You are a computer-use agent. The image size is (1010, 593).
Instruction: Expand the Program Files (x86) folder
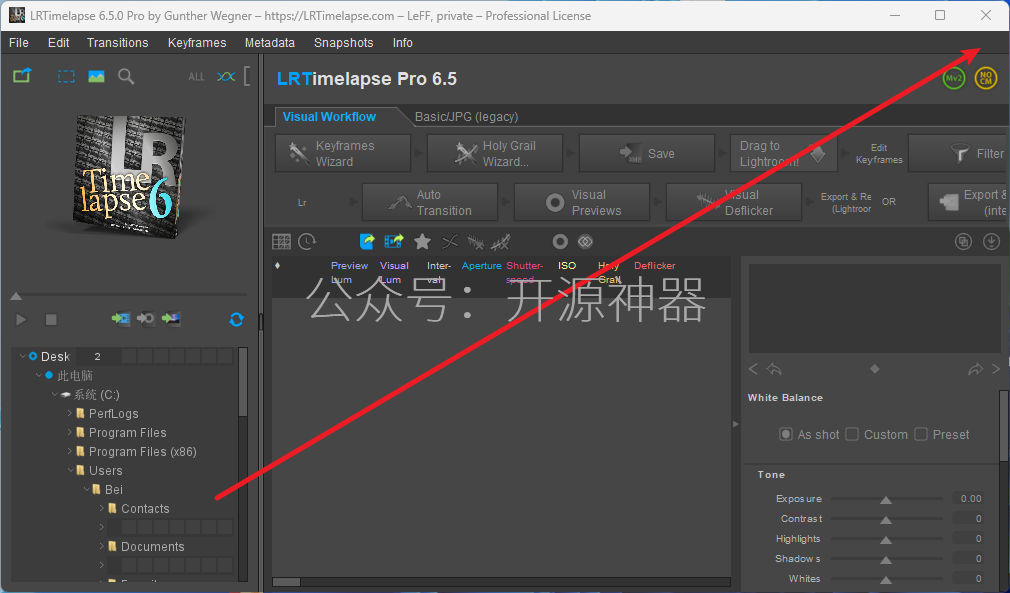70,451
